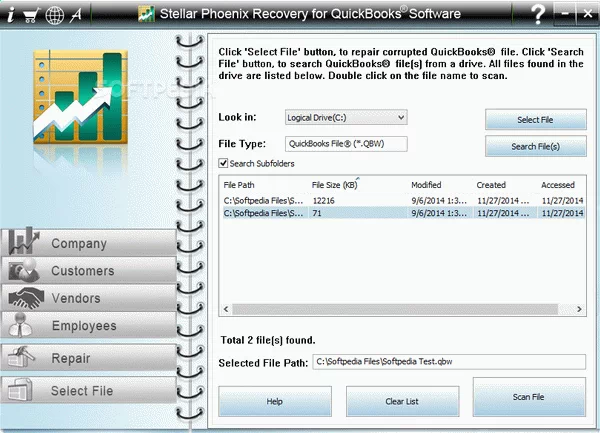600x433 pixels.
Task: Click the globe icon in title bar
Action: tap(53, 14)
